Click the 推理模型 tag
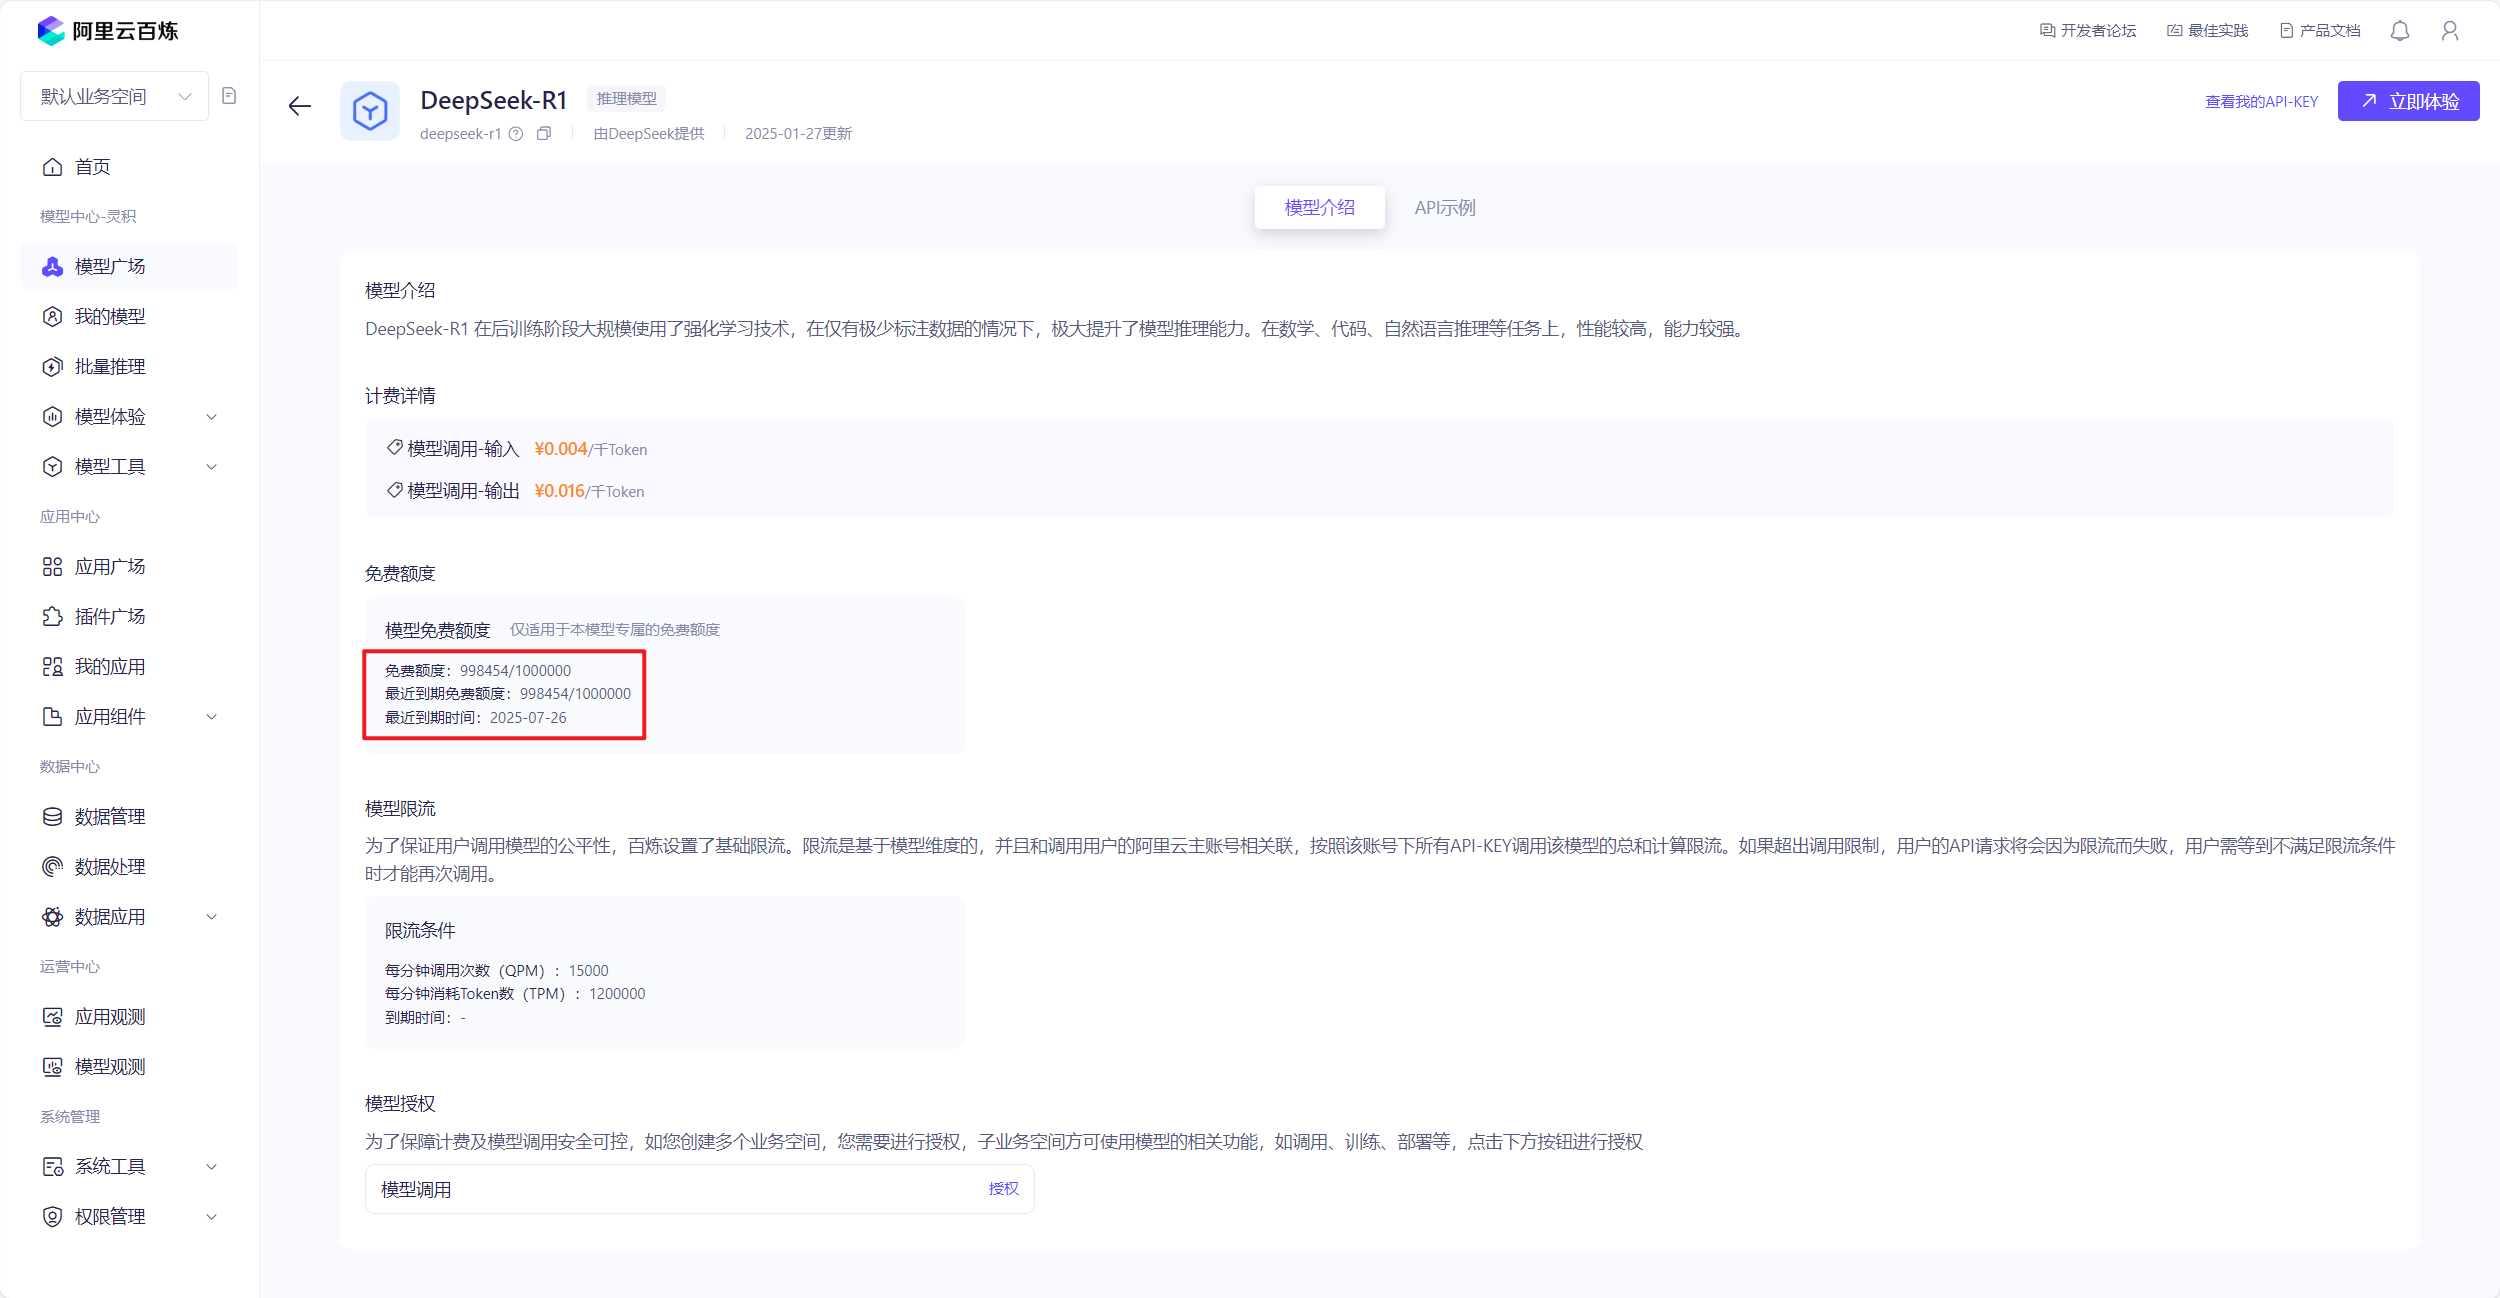Image resolution: width=2500 pixels, height=1298 pixels. pos(627,99)
